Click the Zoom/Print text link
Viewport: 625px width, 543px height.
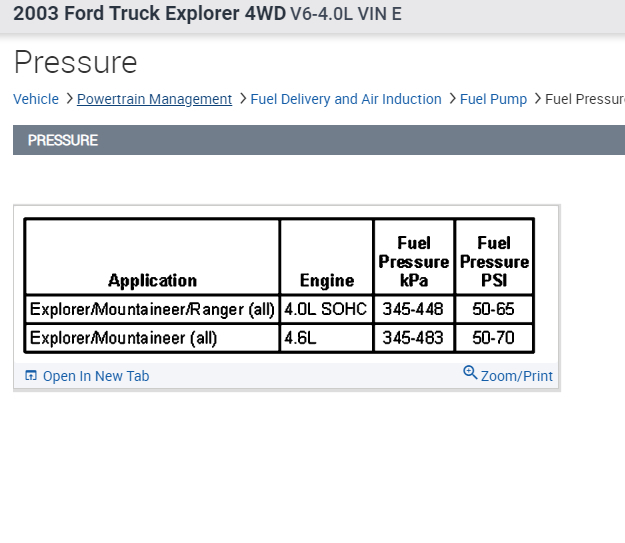[516, 376]
